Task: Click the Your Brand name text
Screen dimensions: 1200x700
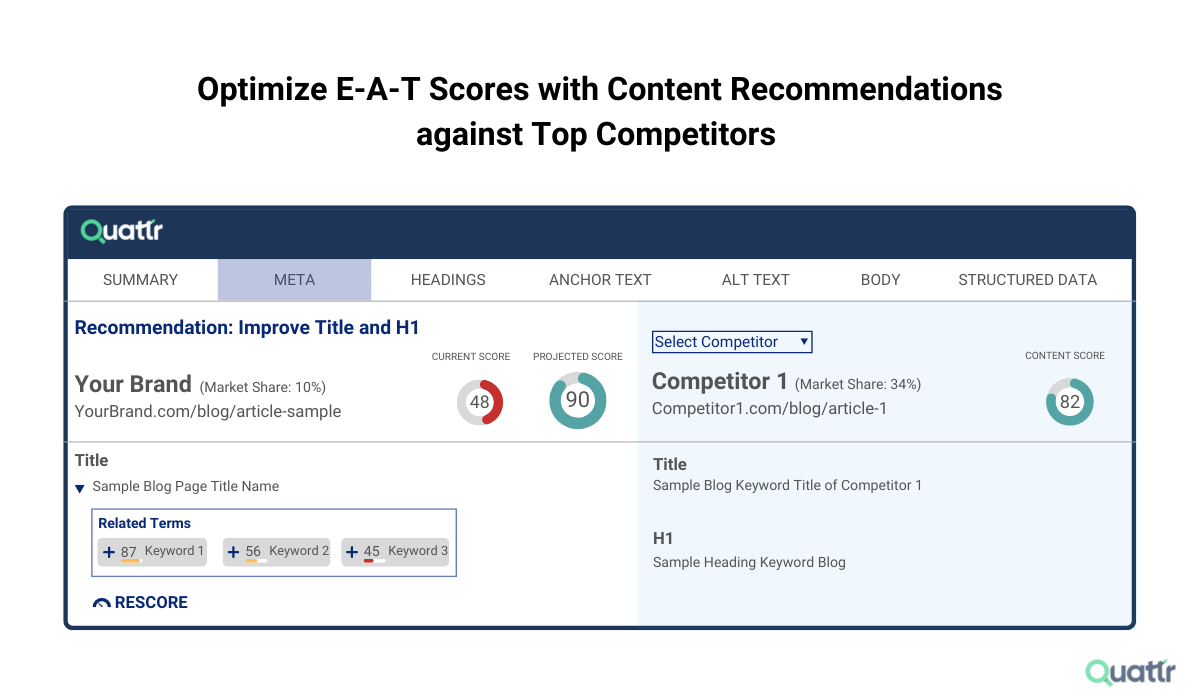Action: click(133, 384)
